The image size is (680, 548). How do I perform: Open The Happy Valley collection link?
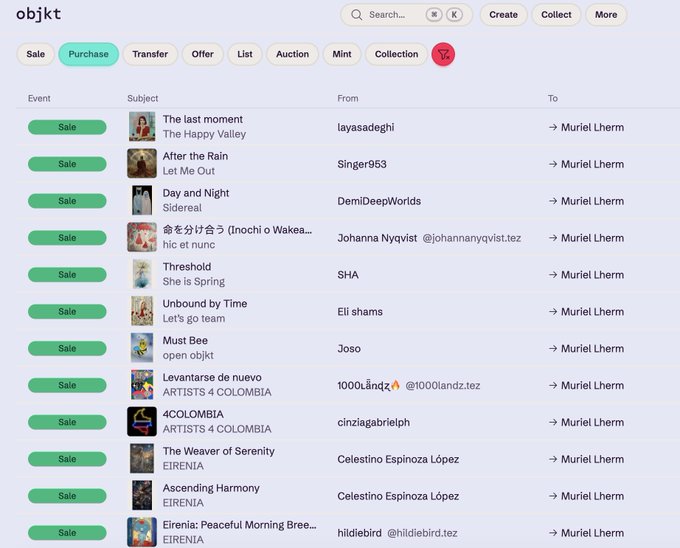point(204,134)
